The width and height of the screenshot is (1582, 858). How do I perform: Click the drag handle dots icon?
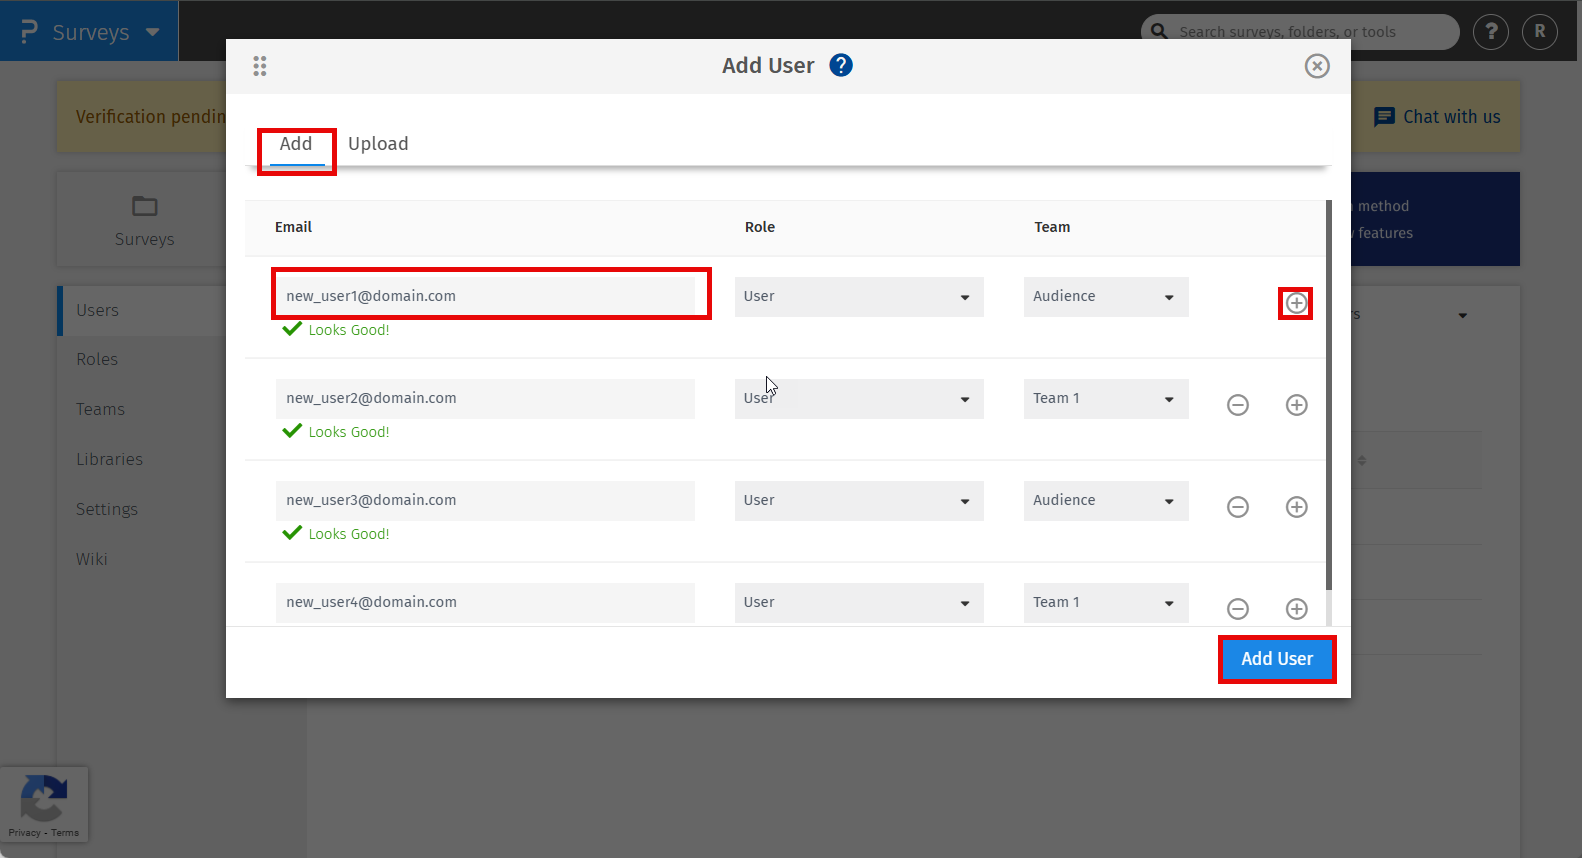pyautogui.click(x=260, y=66)
